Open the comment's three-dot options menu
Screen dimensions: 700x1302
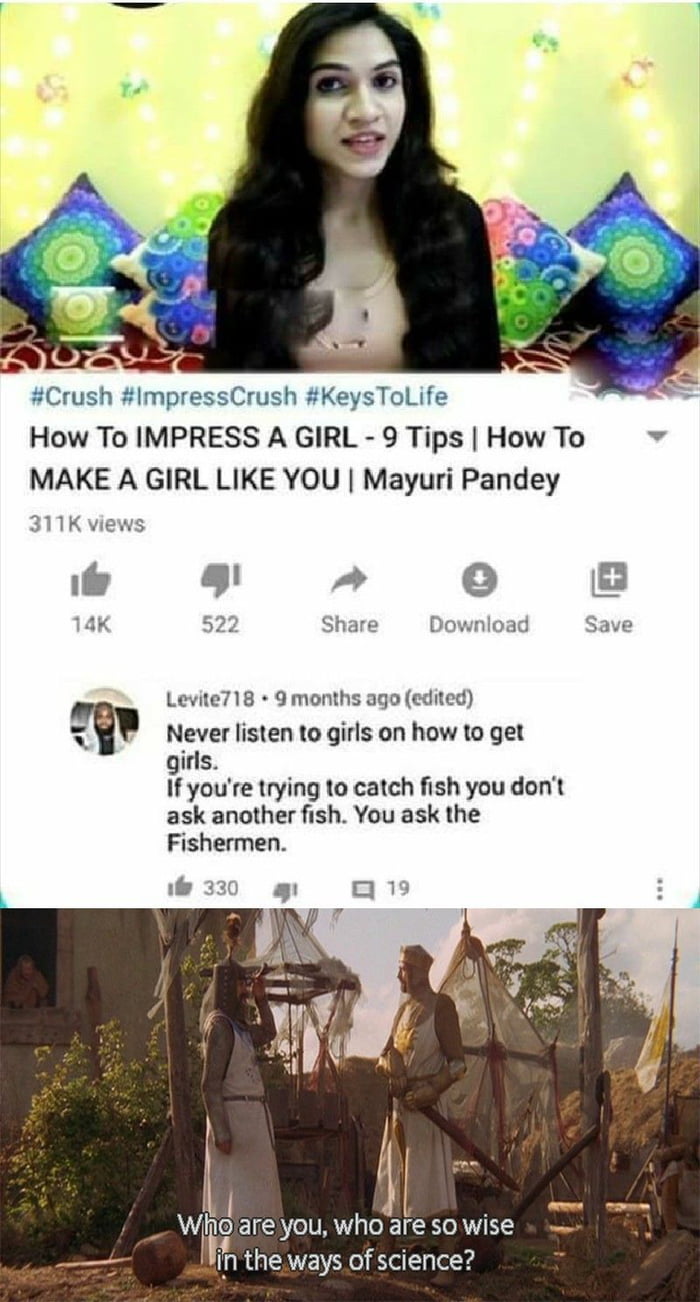[659, 888]
